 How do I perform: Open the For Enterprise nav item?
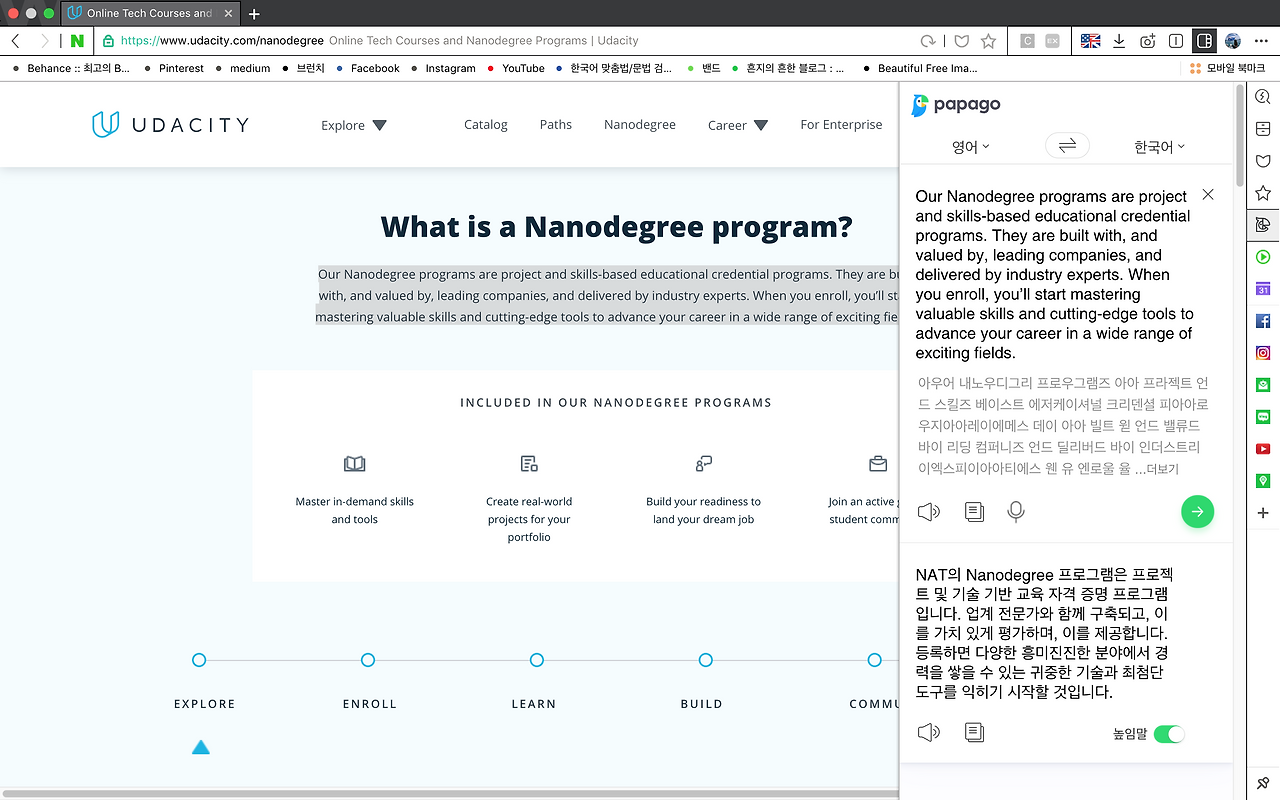tap(841, 125)
